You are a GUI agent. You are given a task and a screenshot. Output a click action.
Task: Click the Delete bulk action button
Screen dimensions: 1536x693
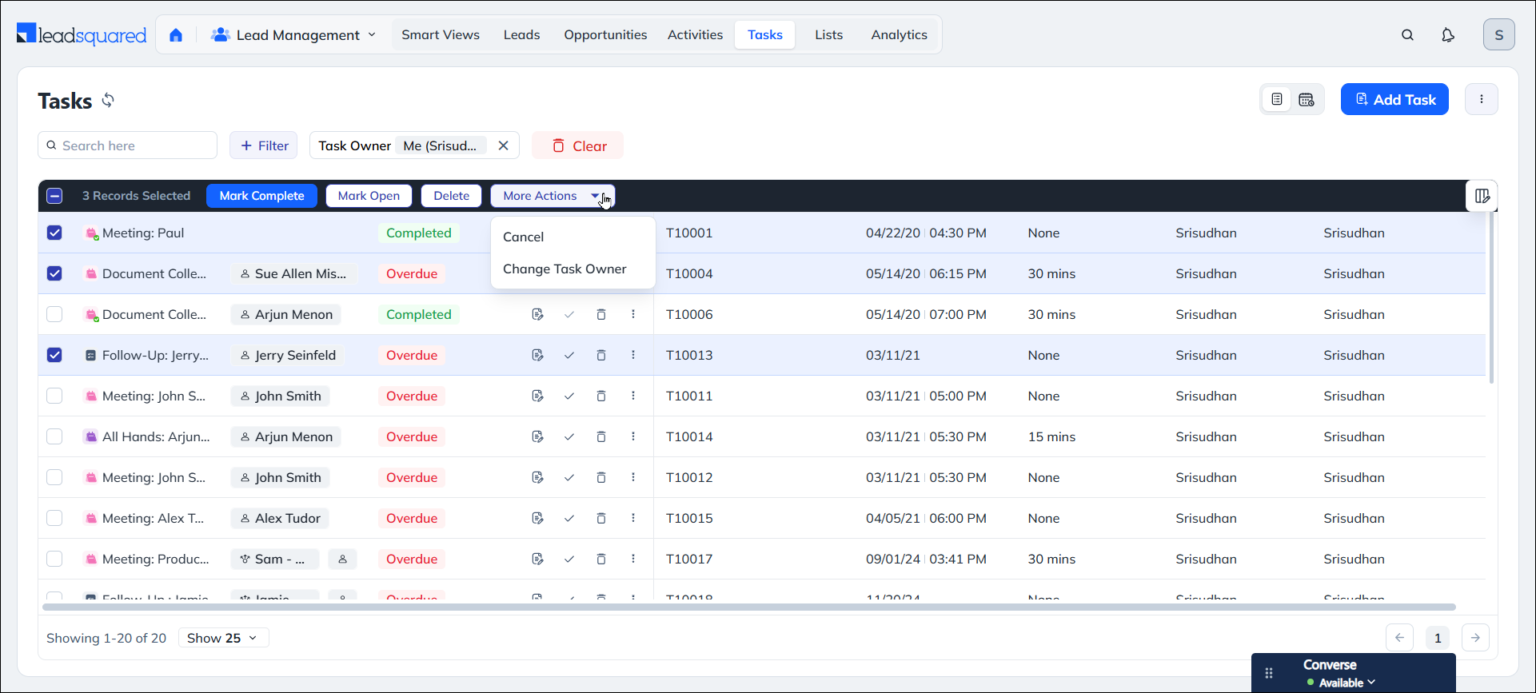coord(451,196)
